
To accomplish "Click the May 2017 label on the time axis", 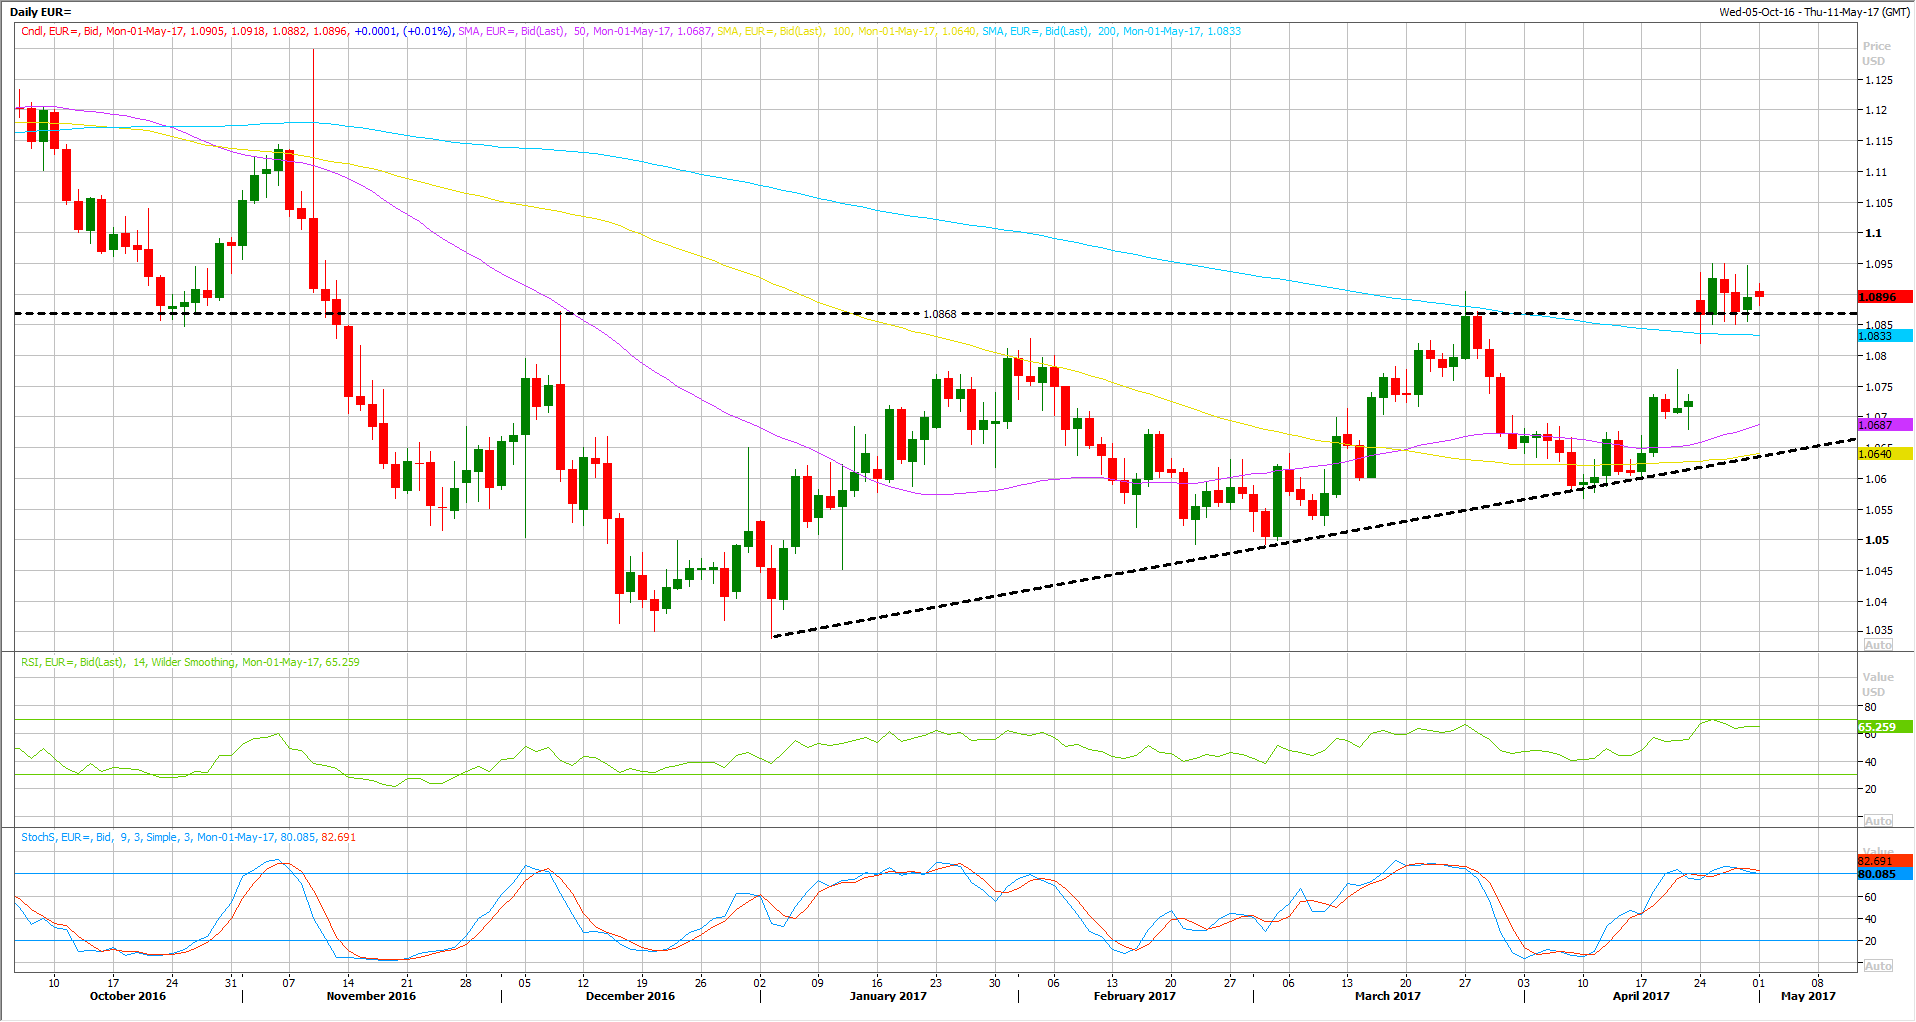I will pos(1808,996).
